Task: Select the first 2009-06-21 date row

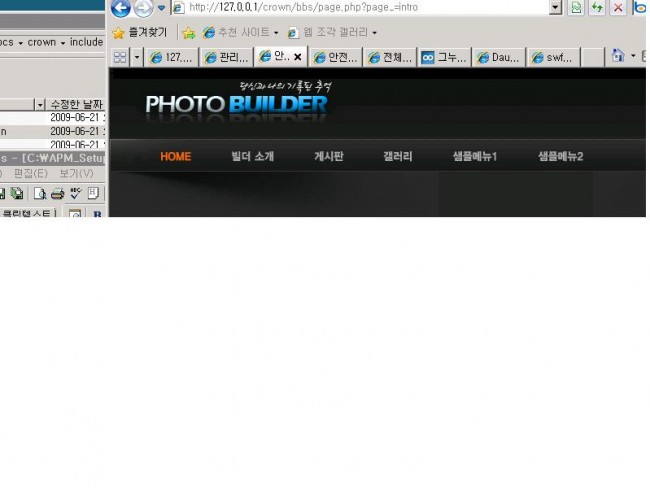Action: coord(53,117)
